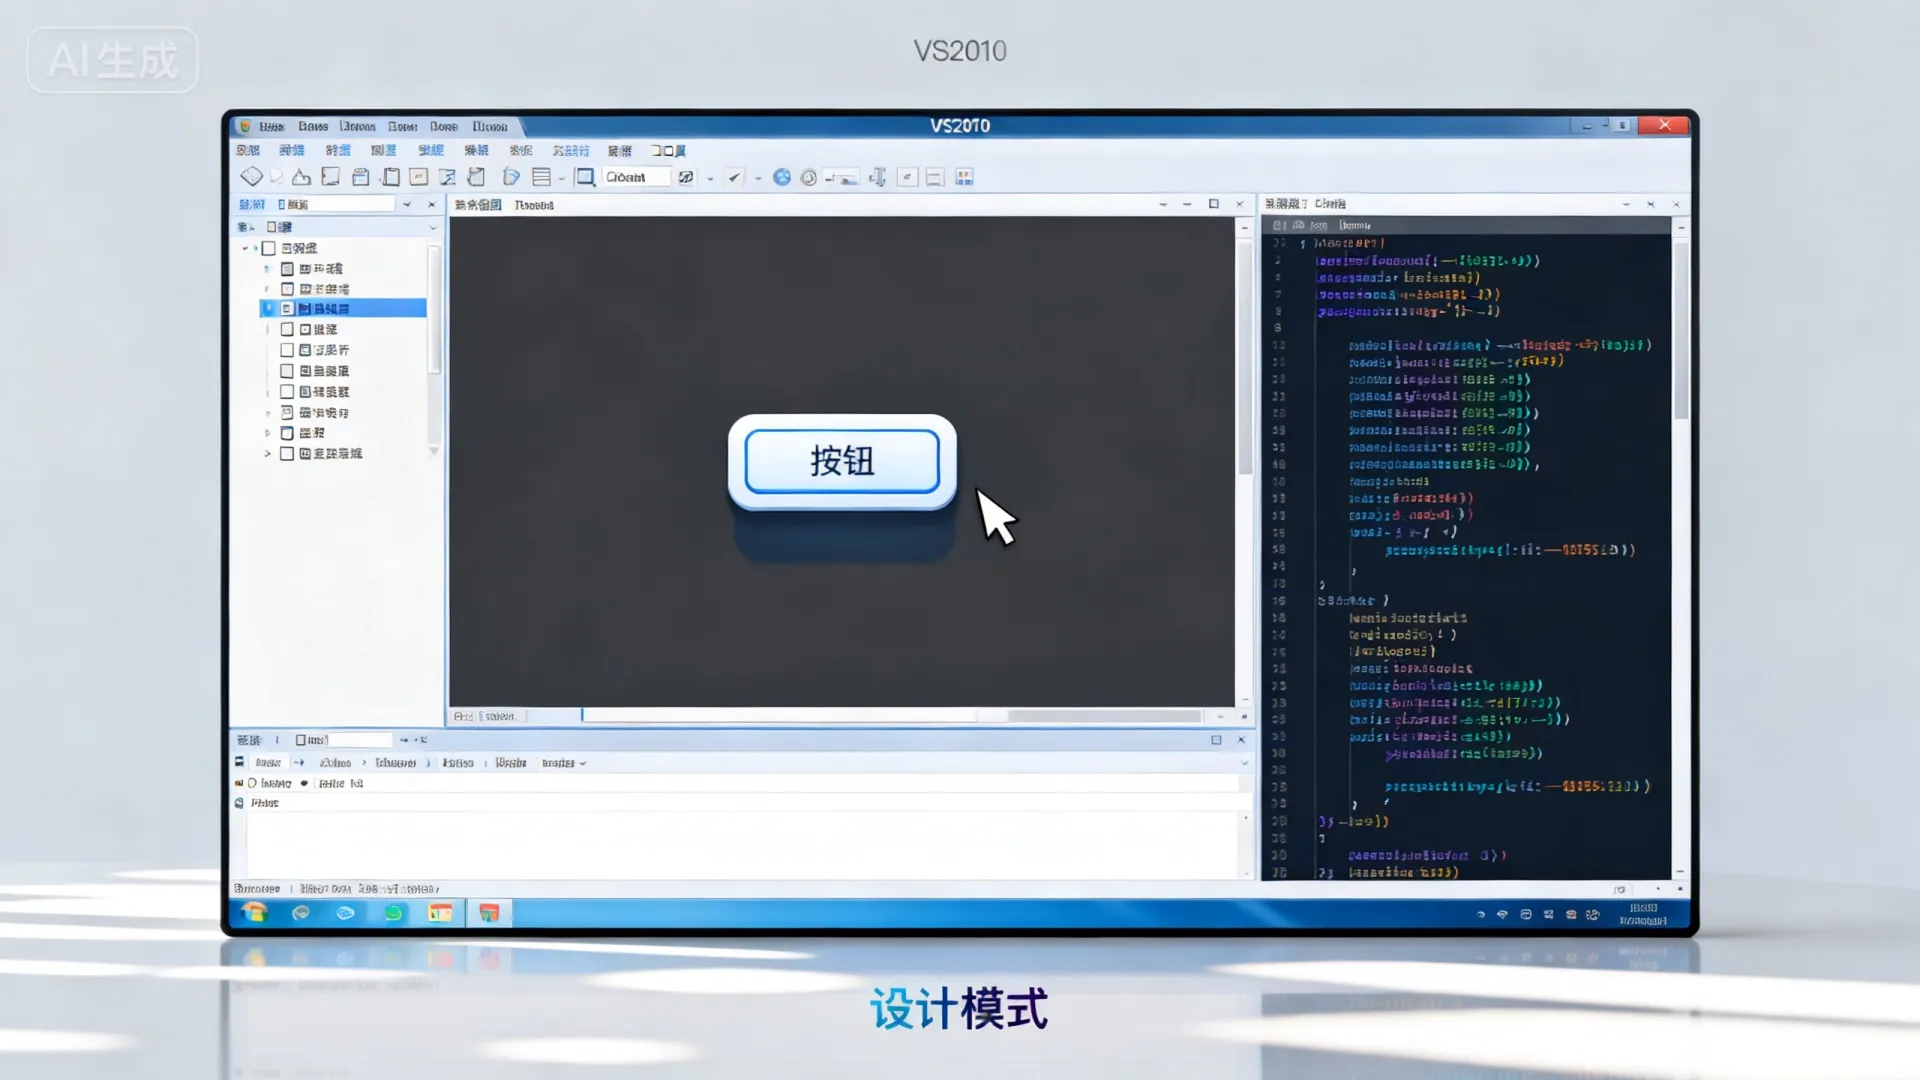1920x1080 pixels.
Task: Click the designer horizontal scrollbar thumb
Action: tap(1104, 716)
